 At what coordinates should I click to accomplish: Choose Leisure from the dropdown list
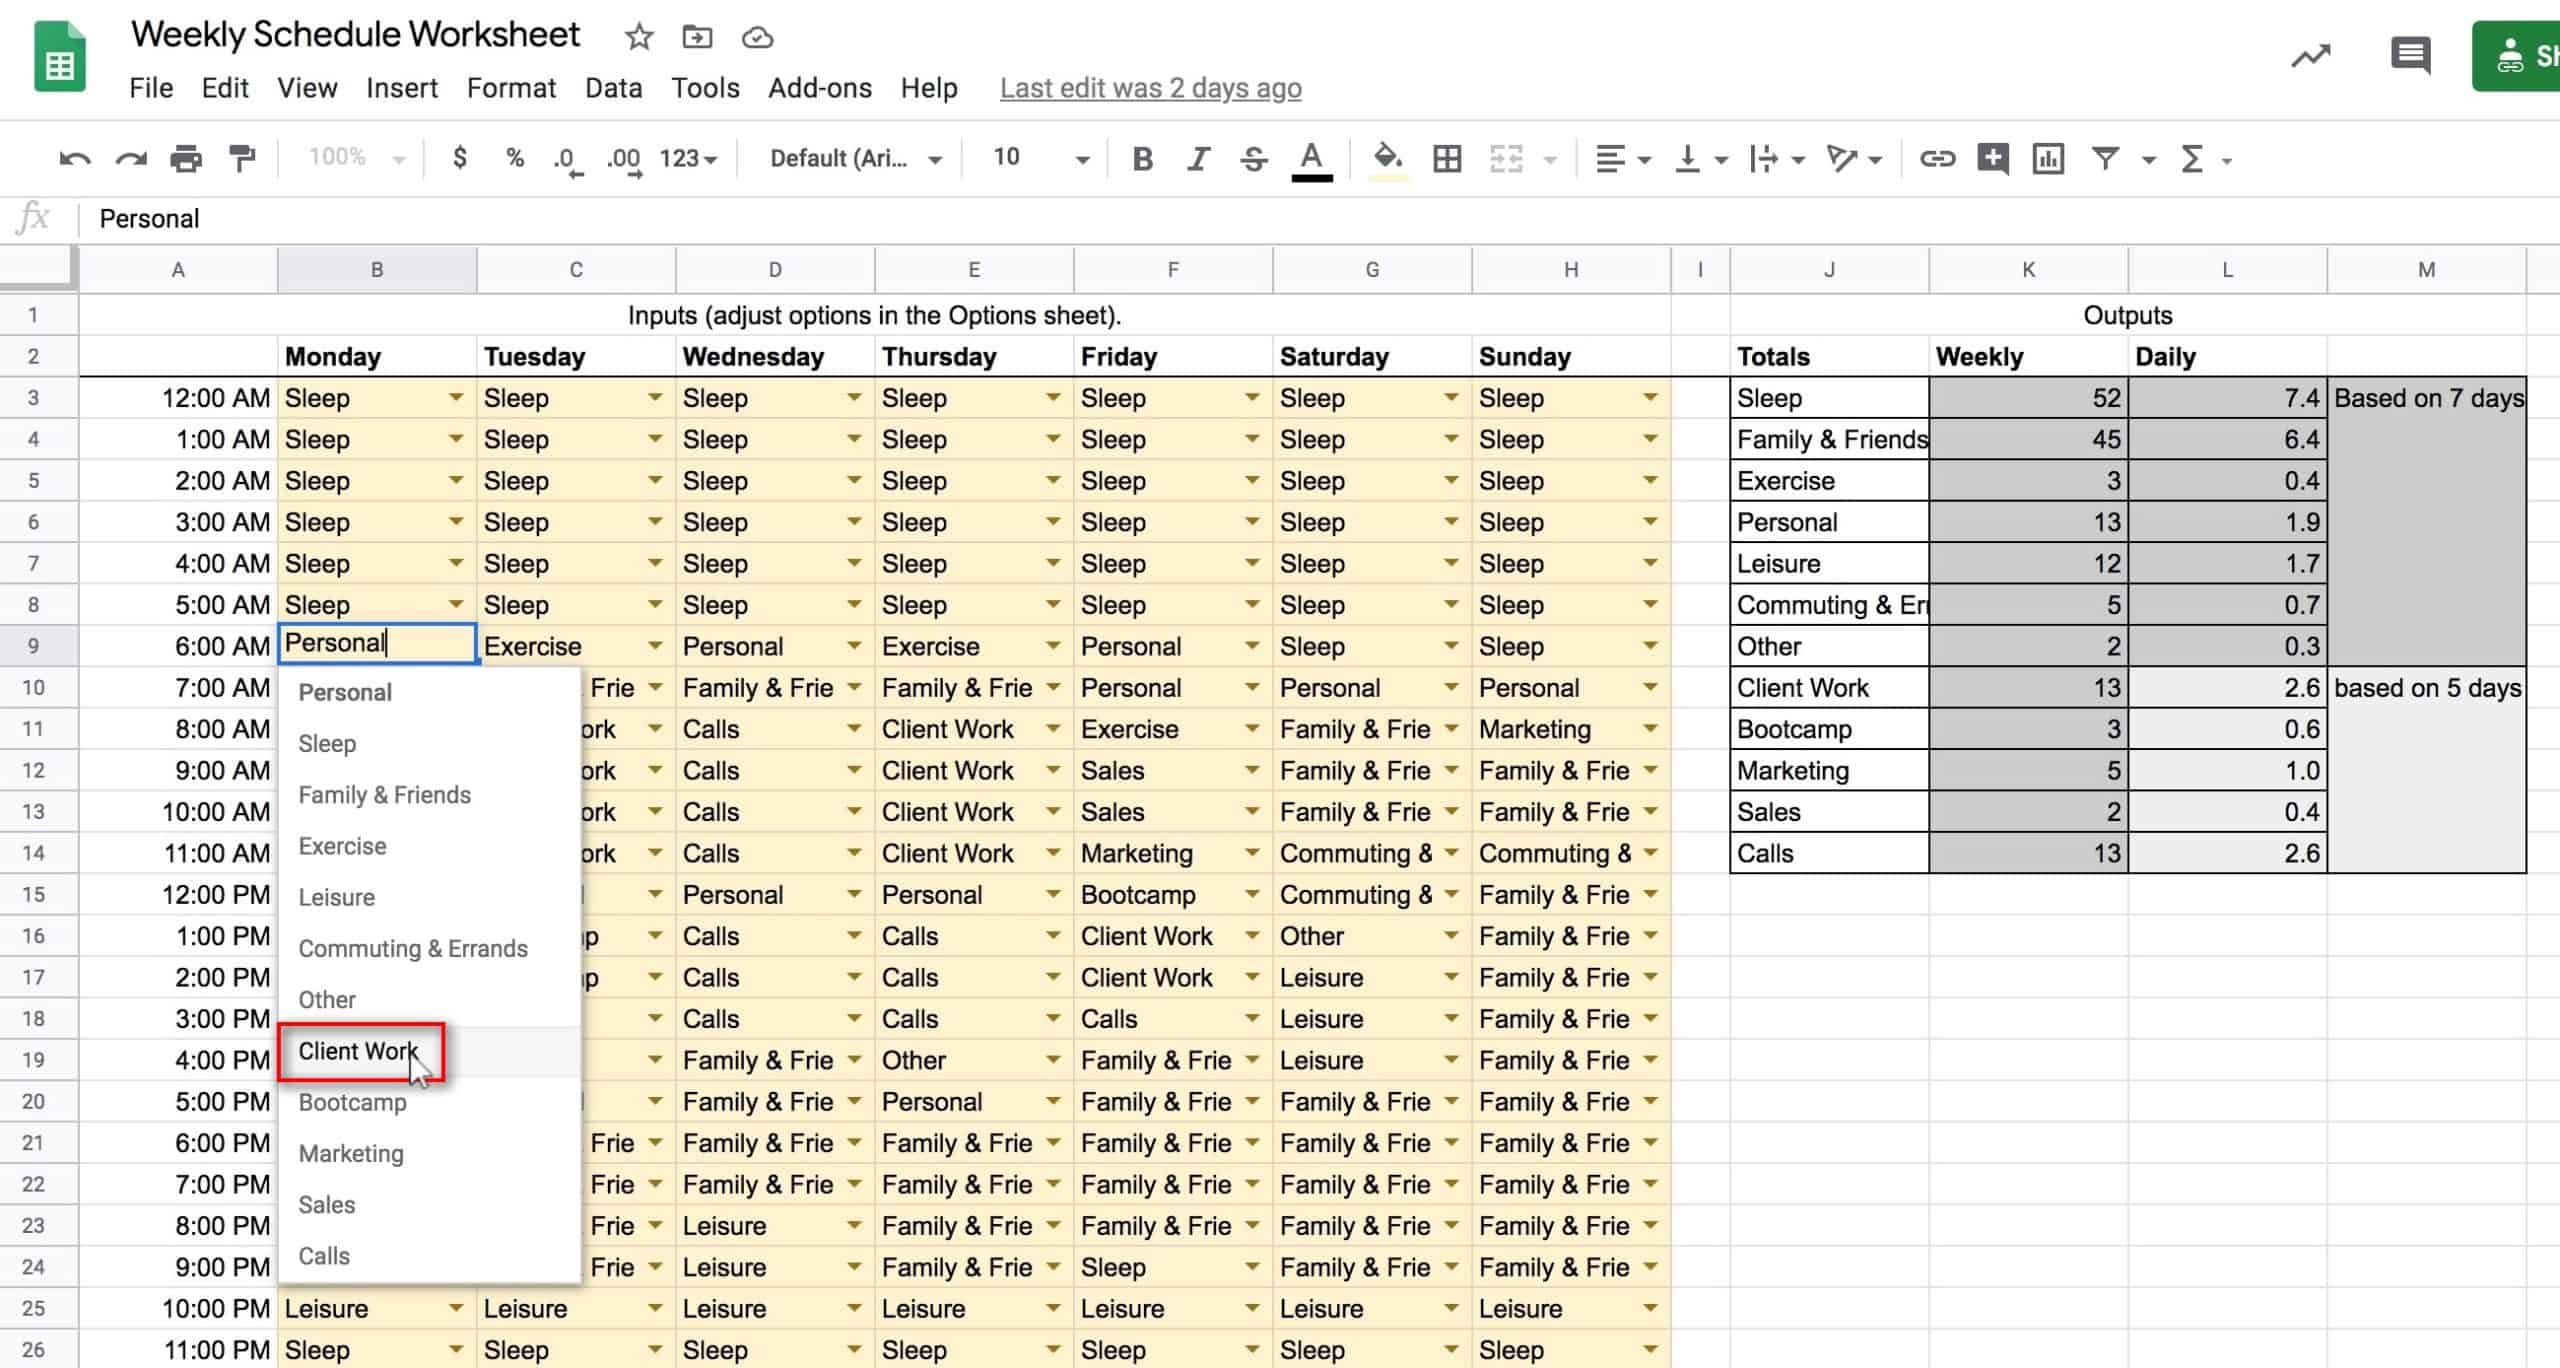(430, 897)
